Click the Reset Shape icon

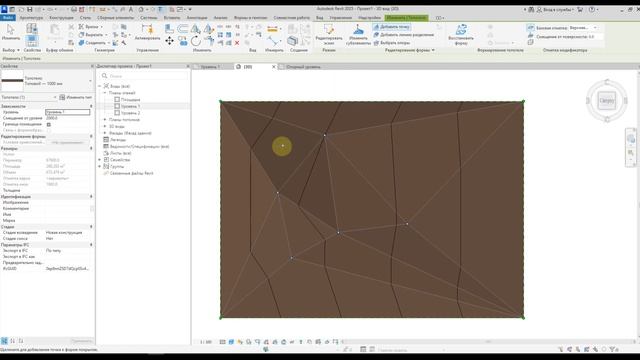tap(461, 29)
